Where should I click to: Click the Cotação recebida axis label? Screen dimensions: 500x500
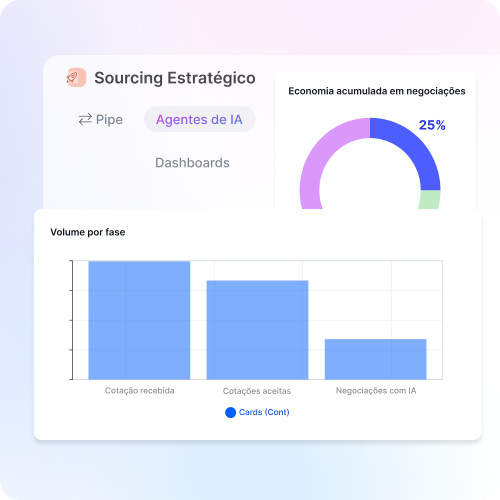[139, 391]
